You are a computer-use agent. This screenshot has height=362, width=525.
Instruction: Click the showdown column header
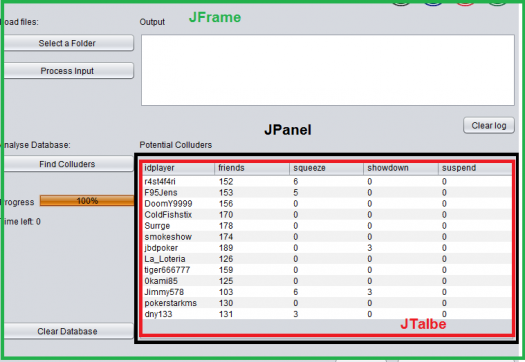pos(401,168)
